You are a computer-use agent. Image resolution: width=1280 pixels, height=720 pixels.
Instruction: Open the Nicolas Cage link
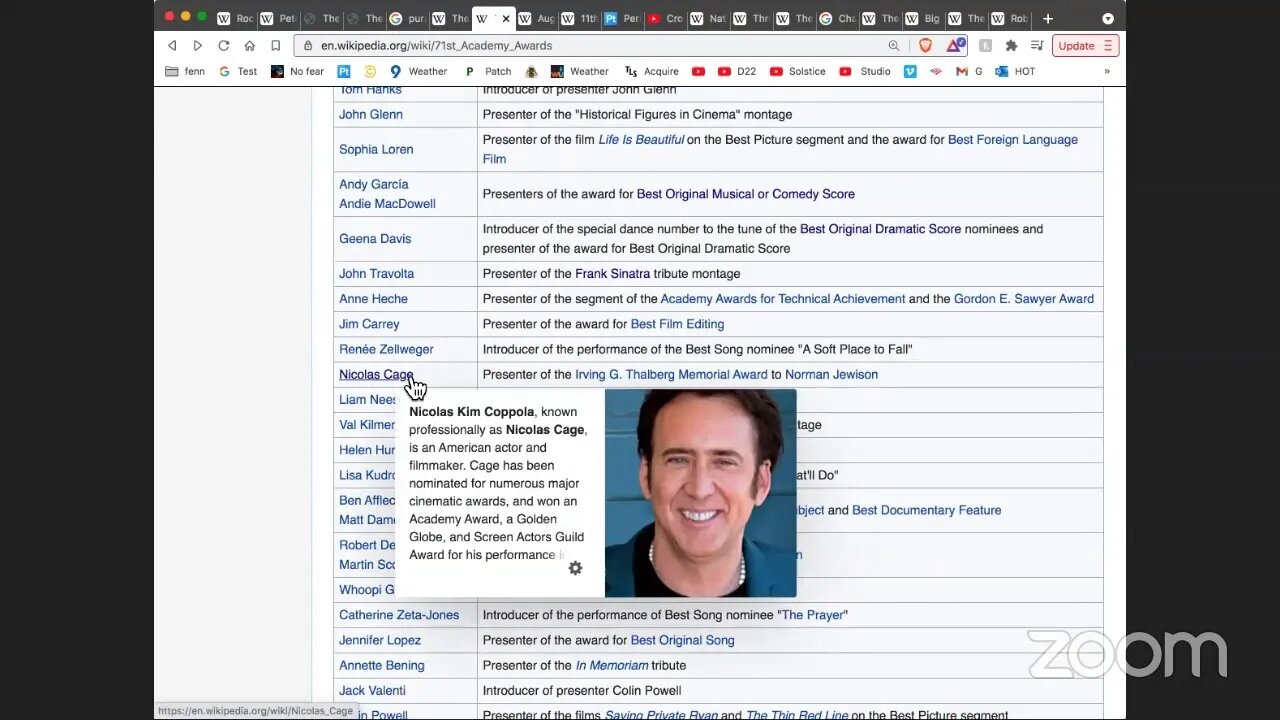[x=376, y=374]
